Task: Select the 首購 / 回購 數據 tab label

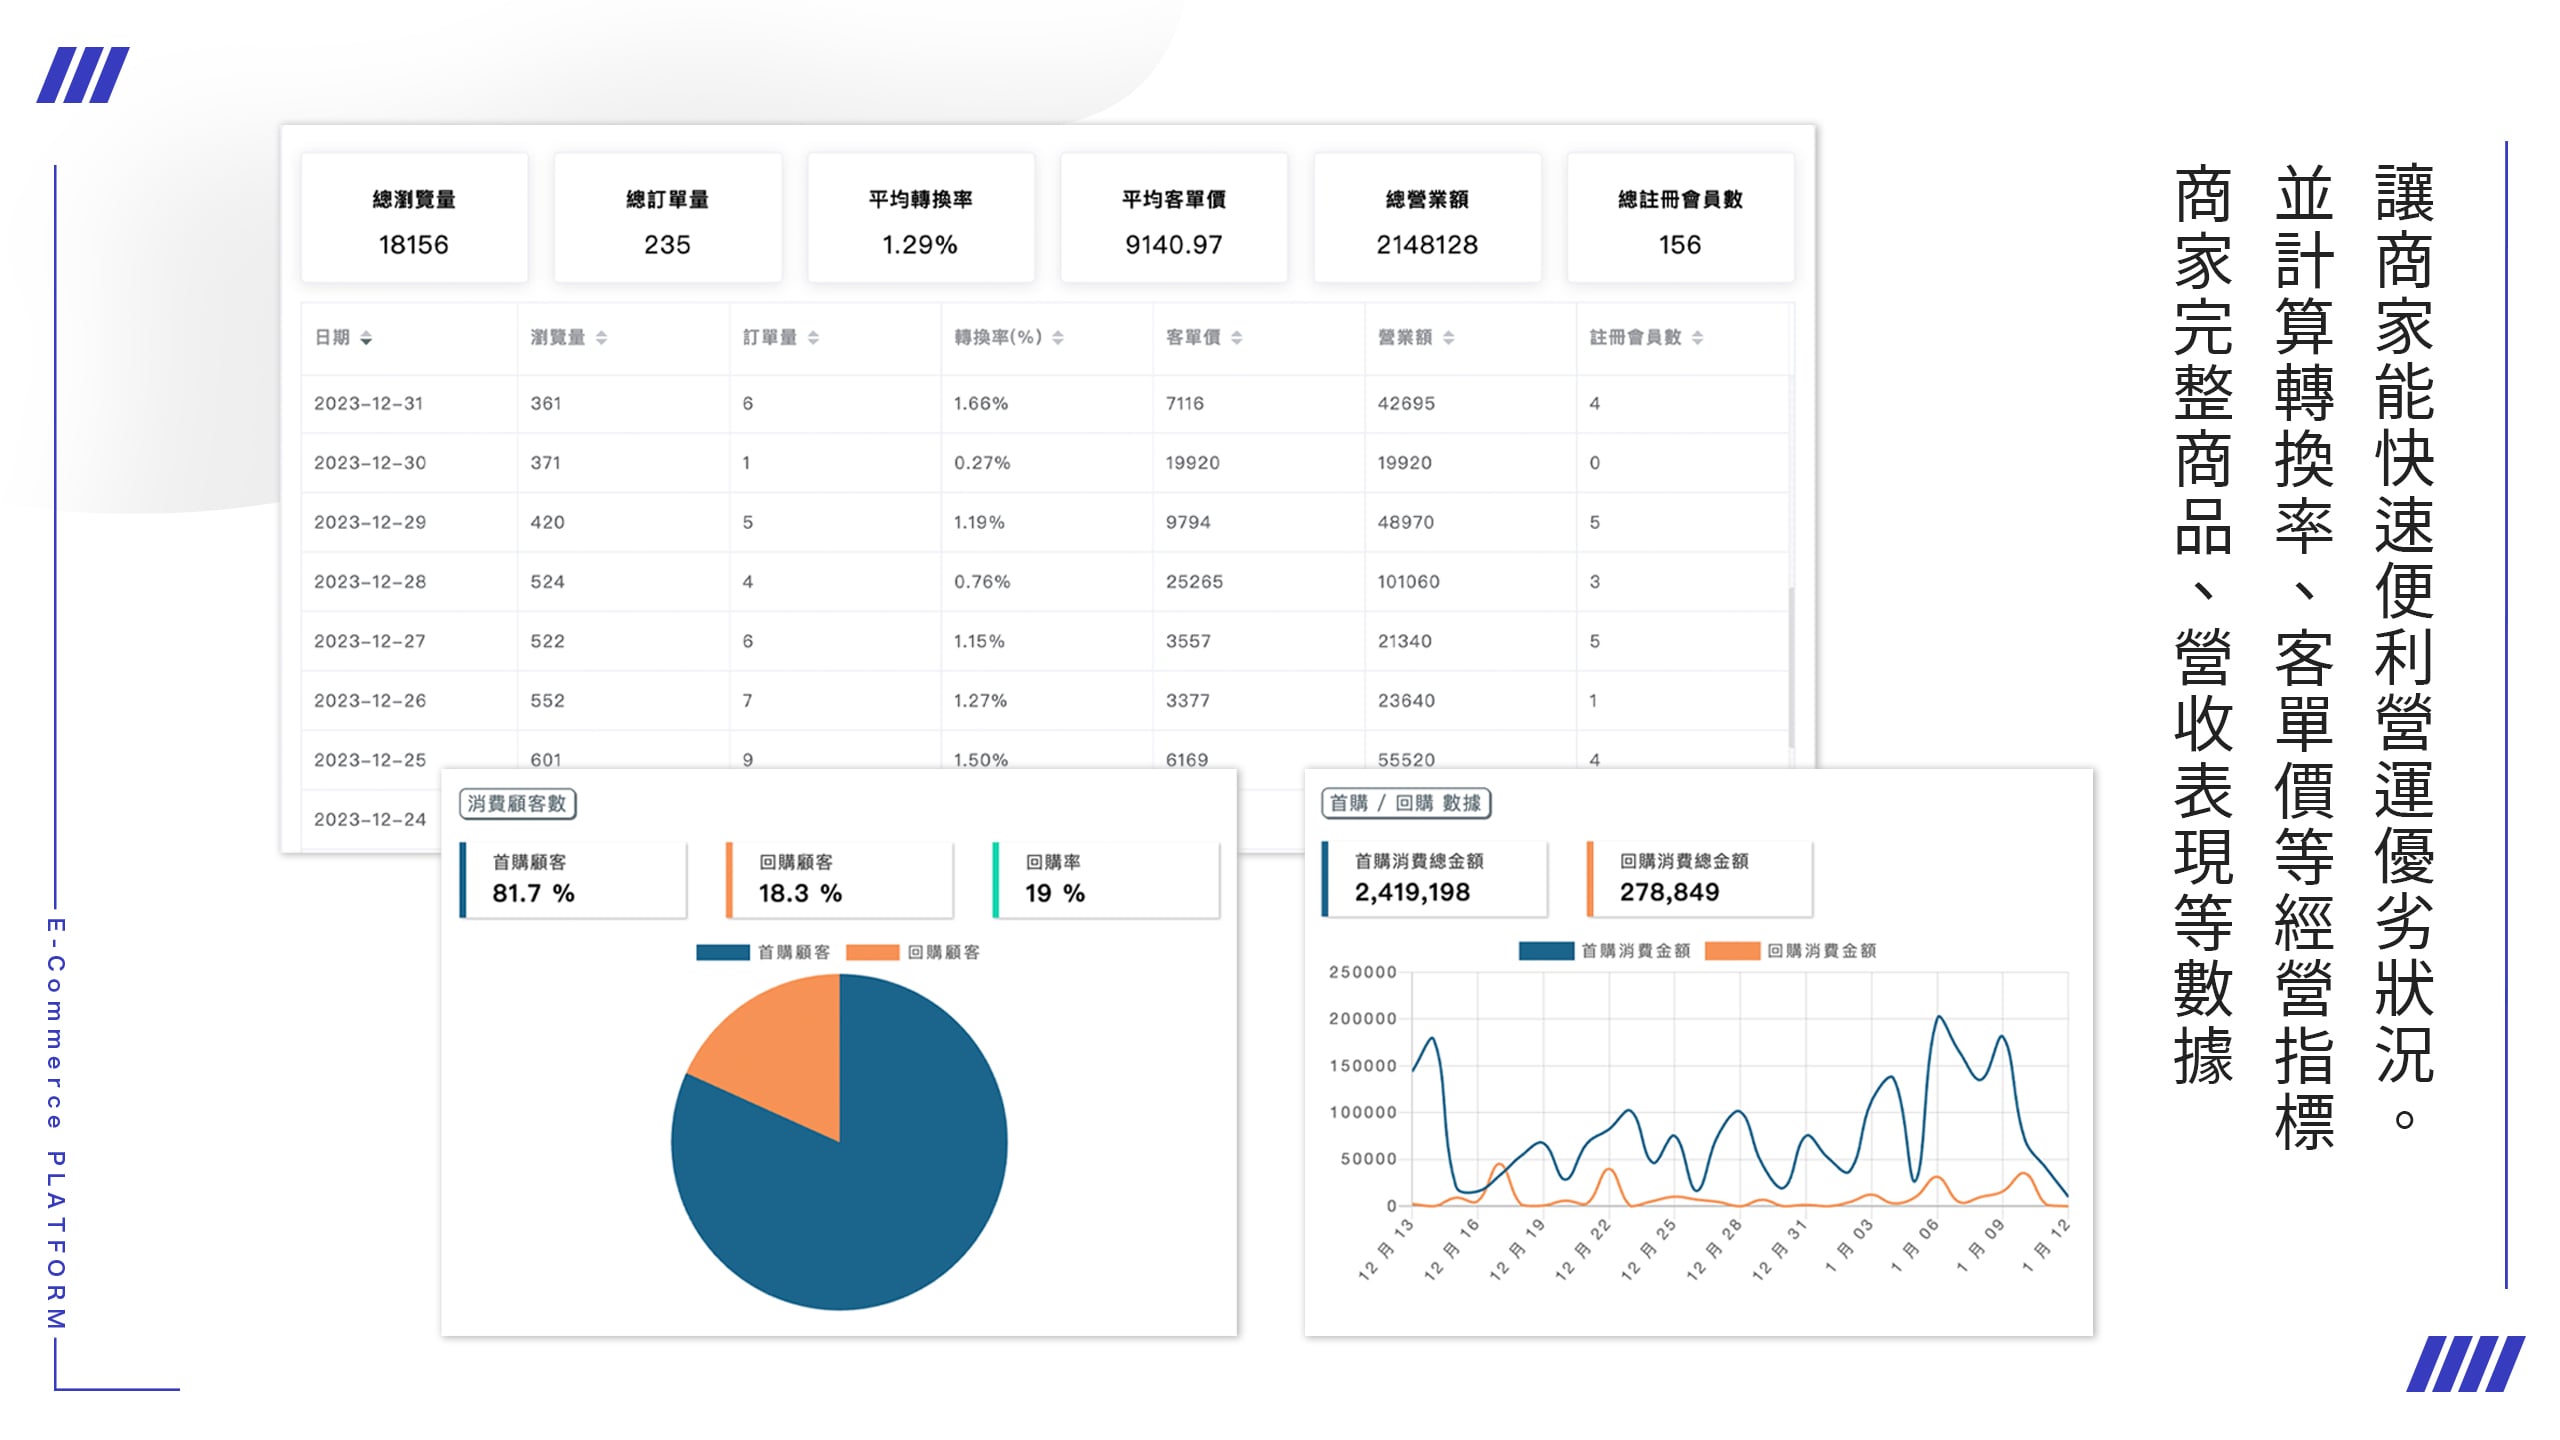Action: [x=1406, y=803]
